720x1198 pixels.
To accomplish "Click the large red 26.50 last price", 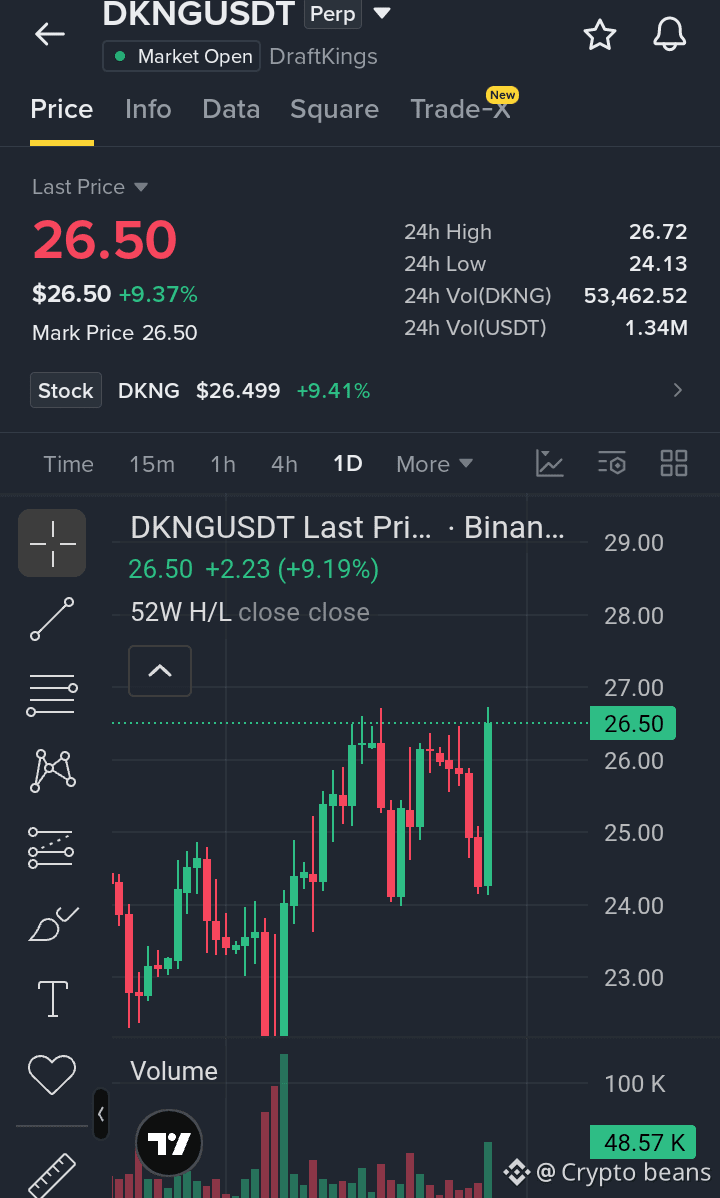I will click(105, 240).
